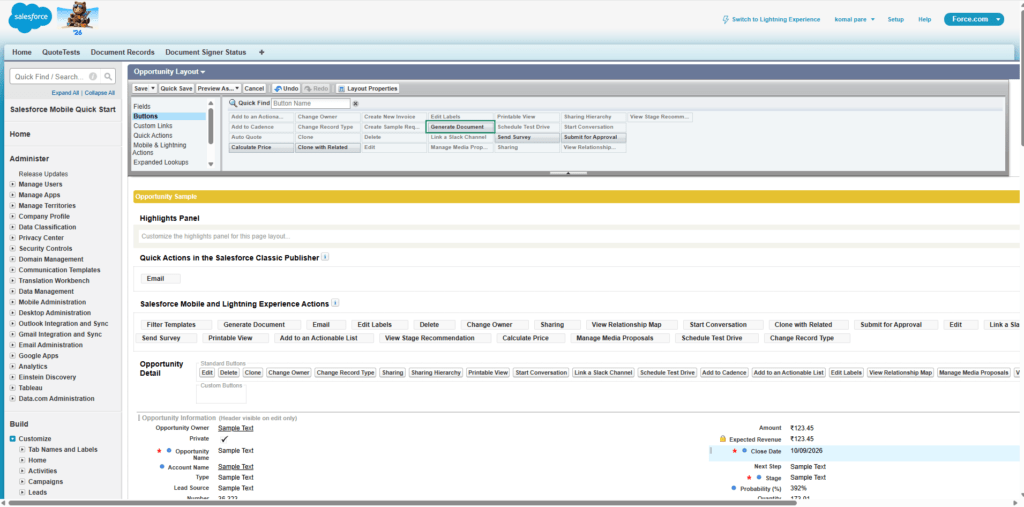The width and height of the screenshot is (1024, 507).
Task: Click the red star beside Close Date
Action: click(735, 451)
